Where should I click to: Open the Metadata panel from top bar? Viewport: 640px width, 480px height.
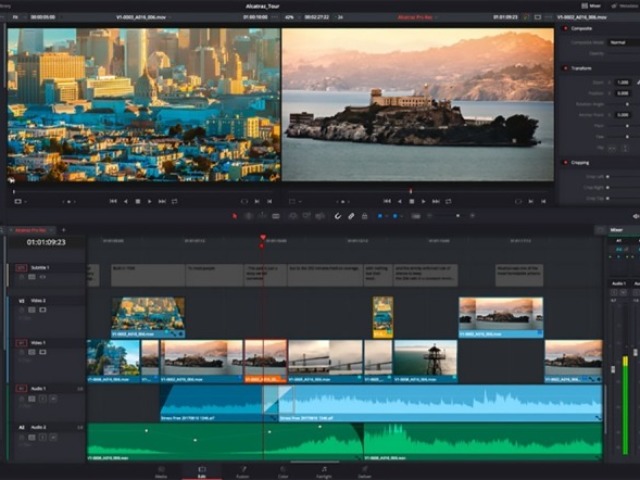coord(625,6)
